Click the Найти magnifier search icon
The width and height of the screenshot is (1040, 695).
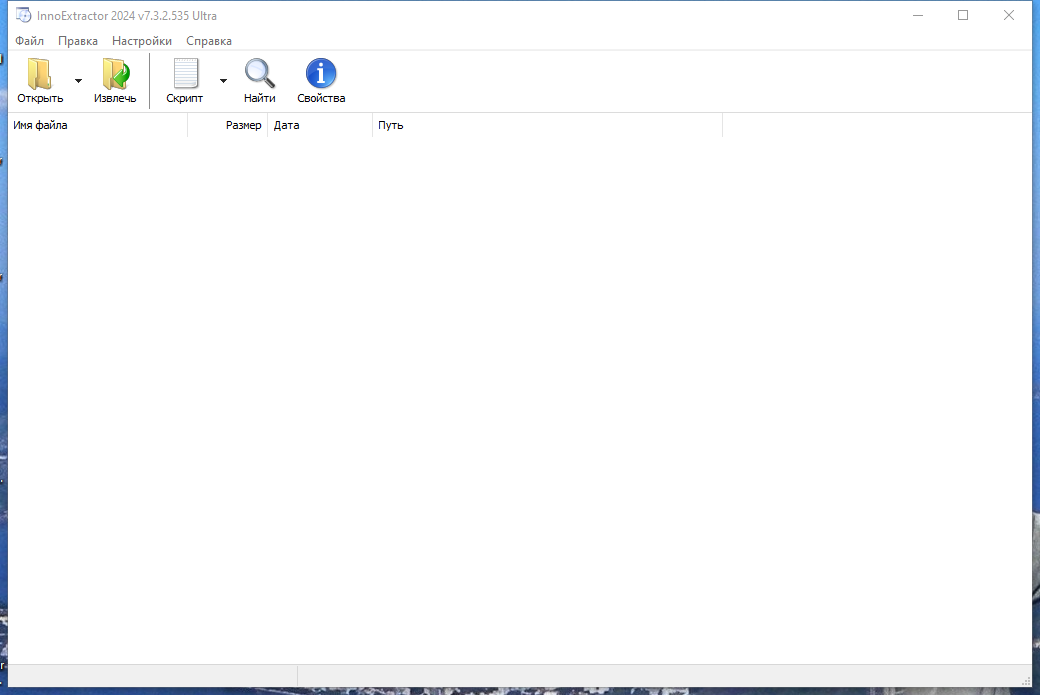[x=259, y=73]
